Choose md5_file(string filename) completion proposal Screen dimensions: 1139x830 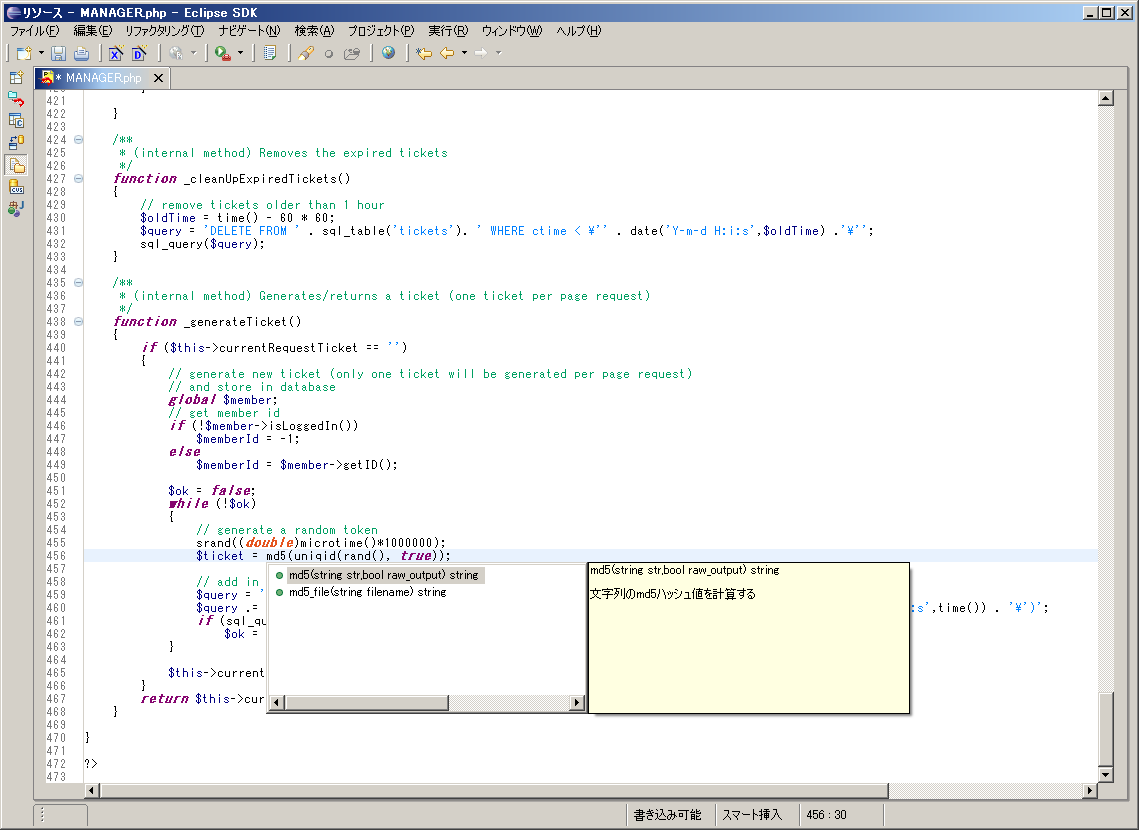366,592
